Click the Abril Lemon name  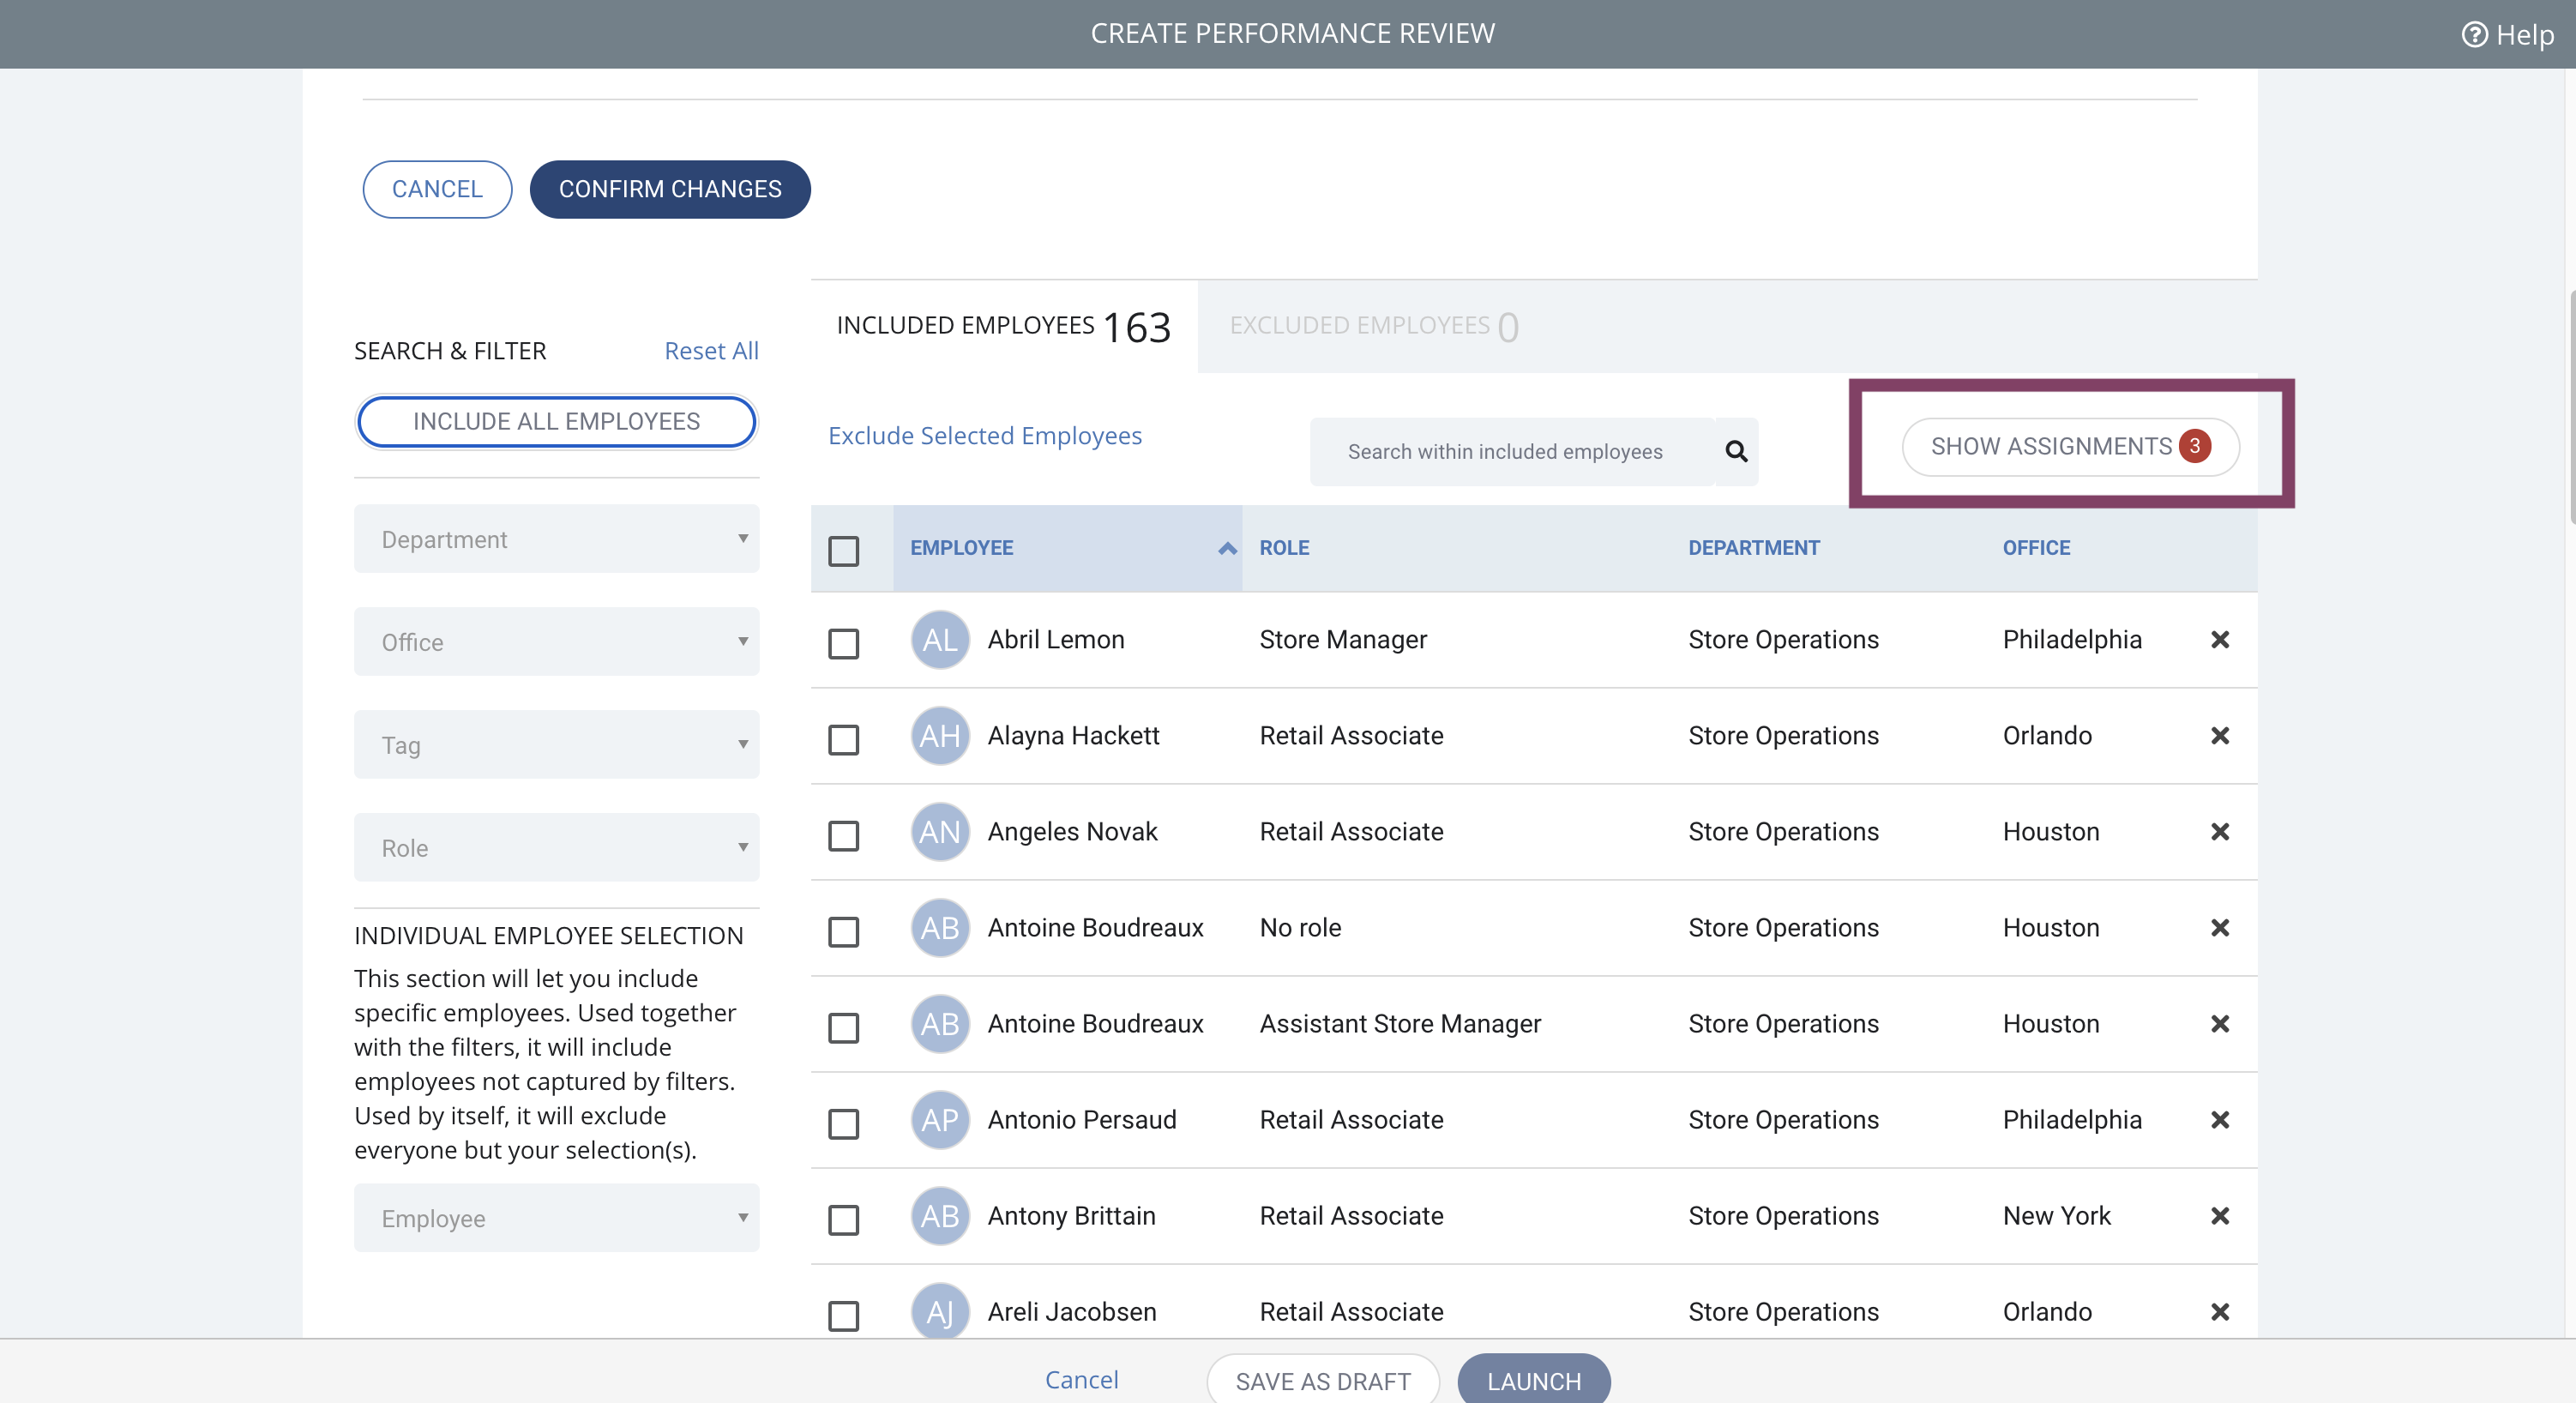(x=1055, y=640)
